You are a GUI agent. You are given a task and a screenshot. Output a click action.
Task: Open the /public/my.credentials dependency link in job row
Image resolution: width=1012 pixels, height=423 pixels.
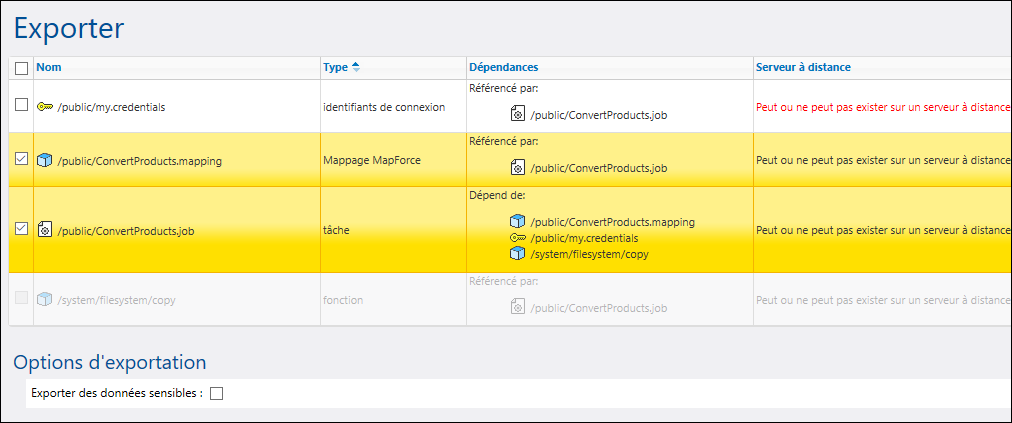584,238
